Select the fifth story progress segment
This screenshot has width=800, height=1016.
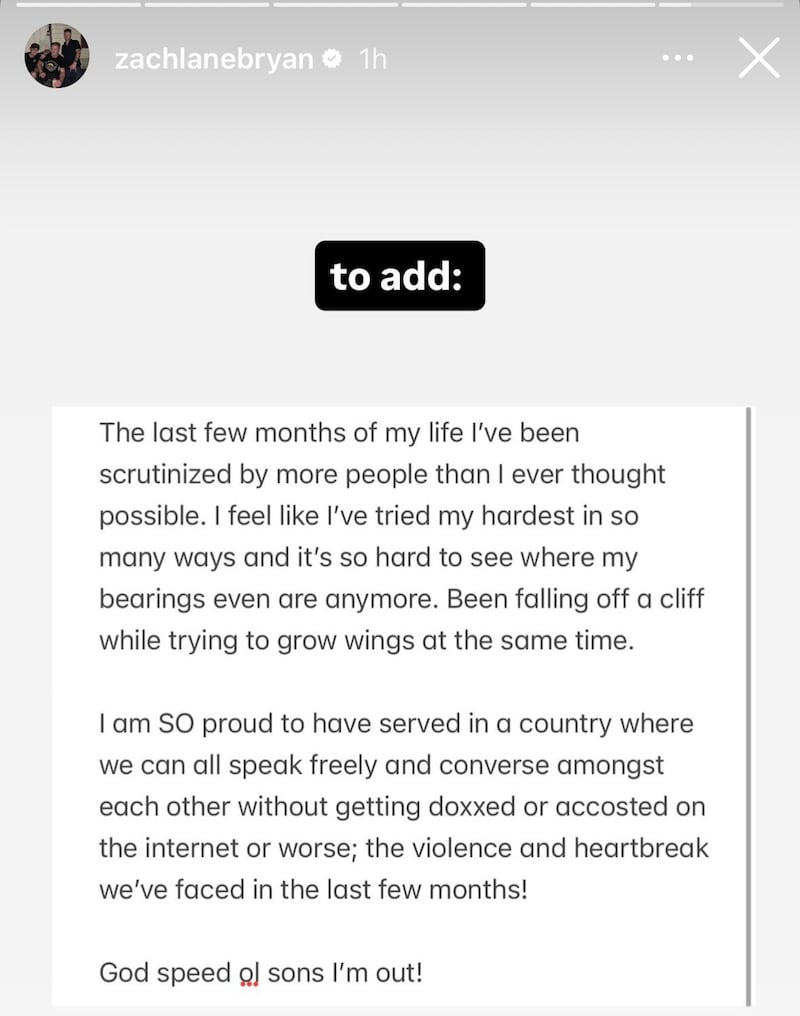pyautogui.click(x=592, y=4)
